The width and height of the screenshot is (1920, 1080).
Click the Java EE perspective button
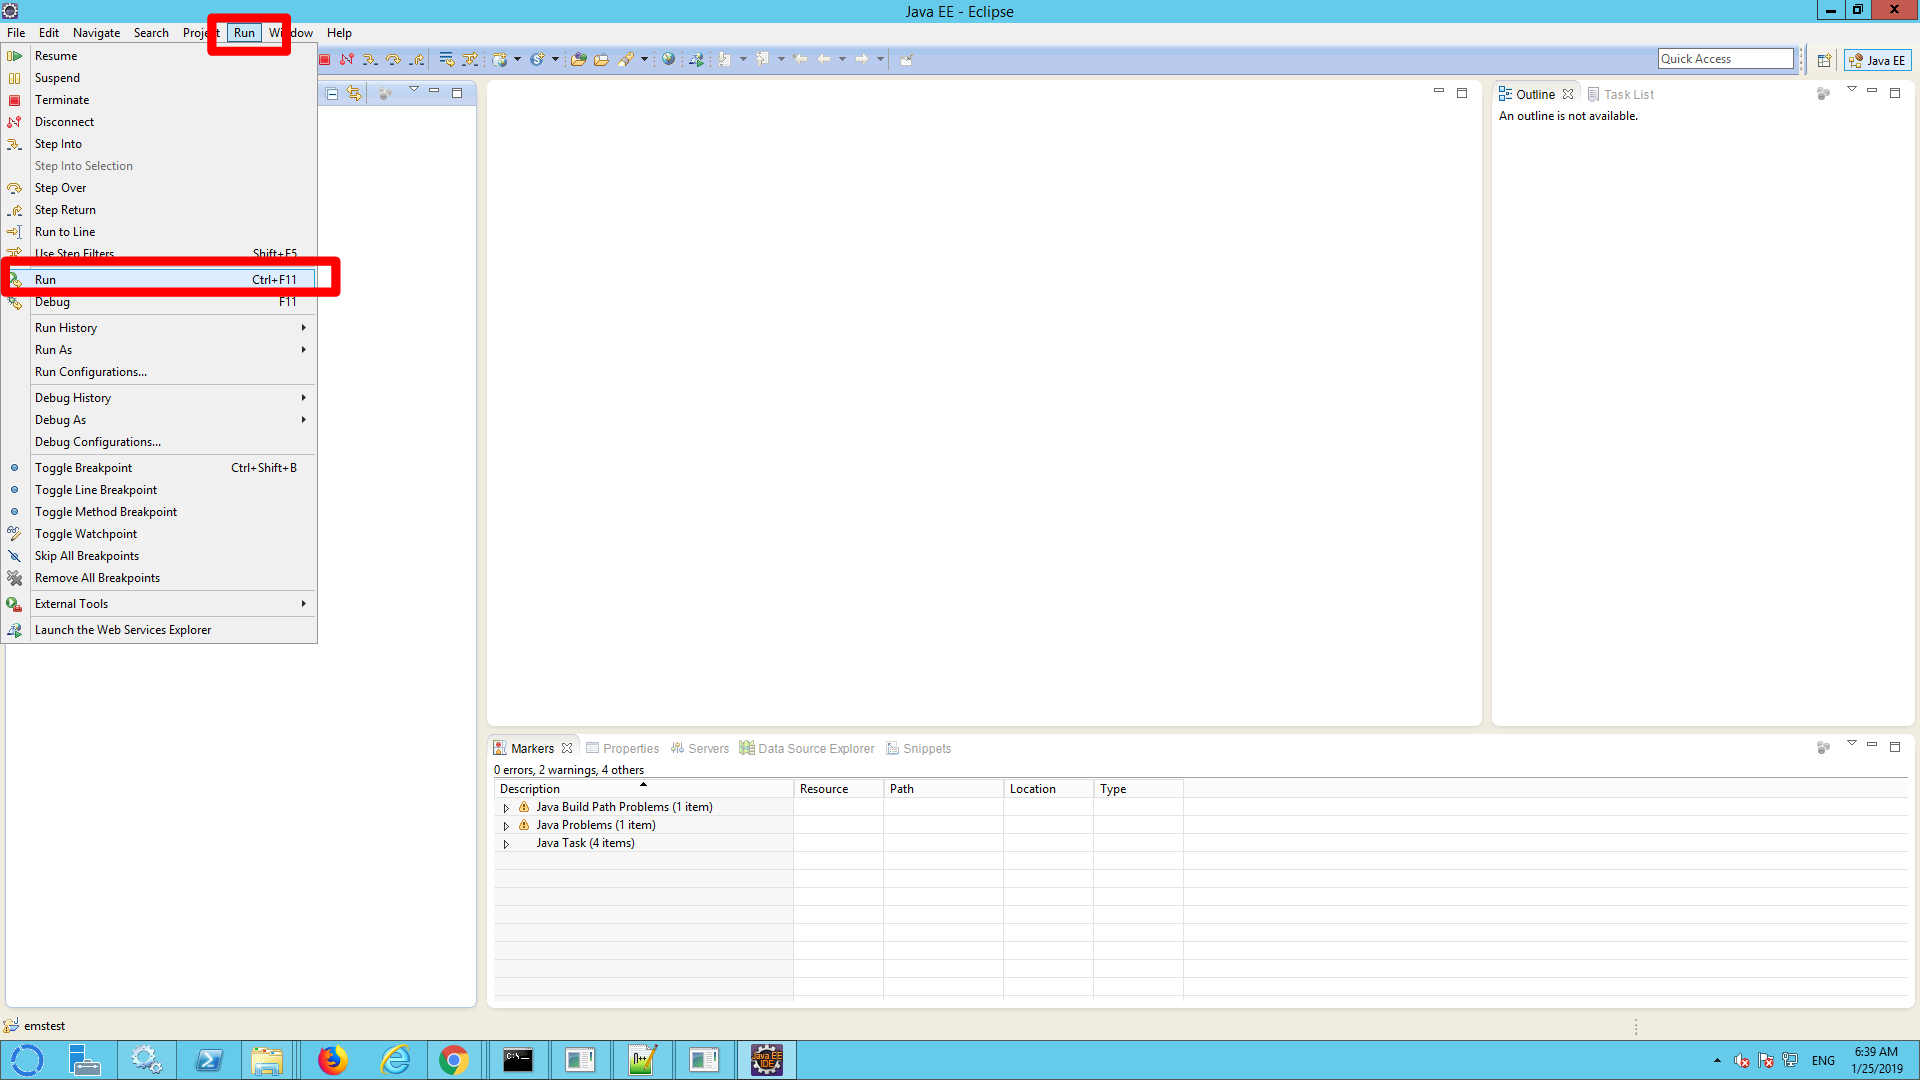click(x=1877, y=60)
